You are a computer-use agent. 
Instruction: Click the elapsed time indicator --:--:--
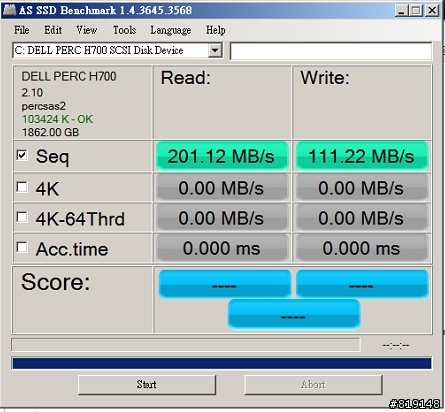coord(396,345)
